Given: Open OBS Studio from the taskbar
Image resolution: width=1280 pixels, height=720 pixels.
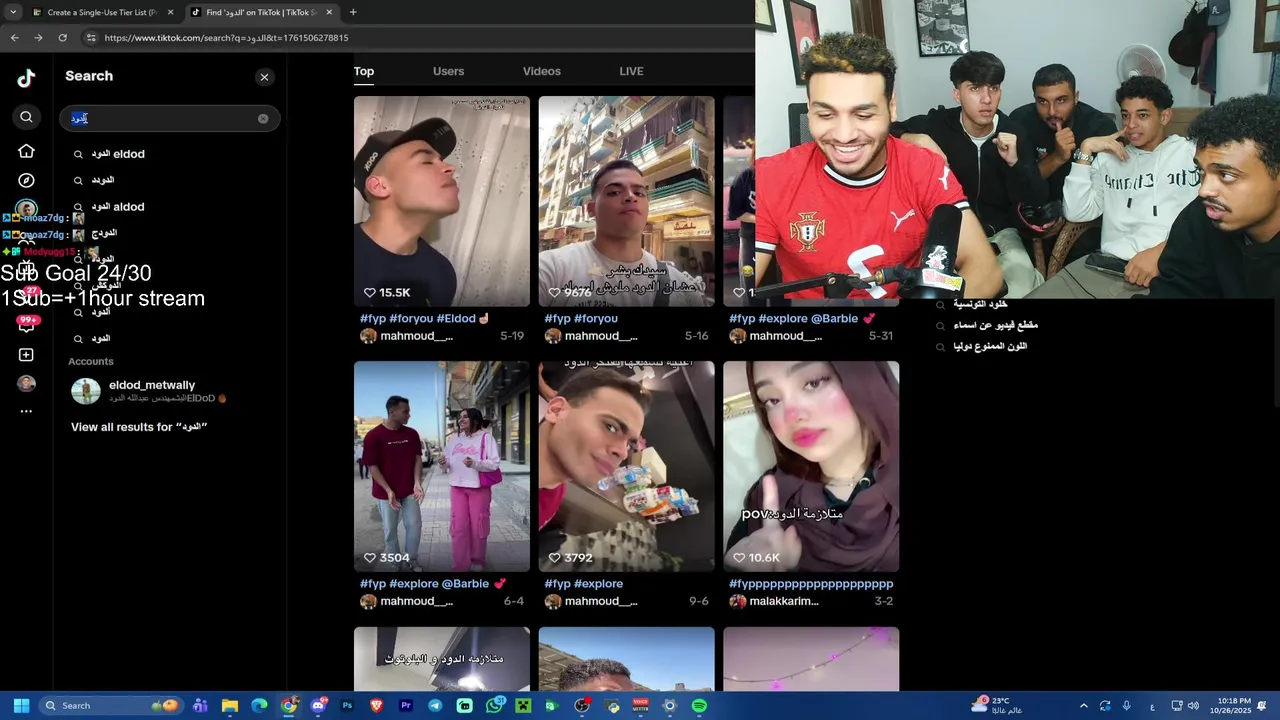Looking at the screenshot, I should tap(582, 706).
